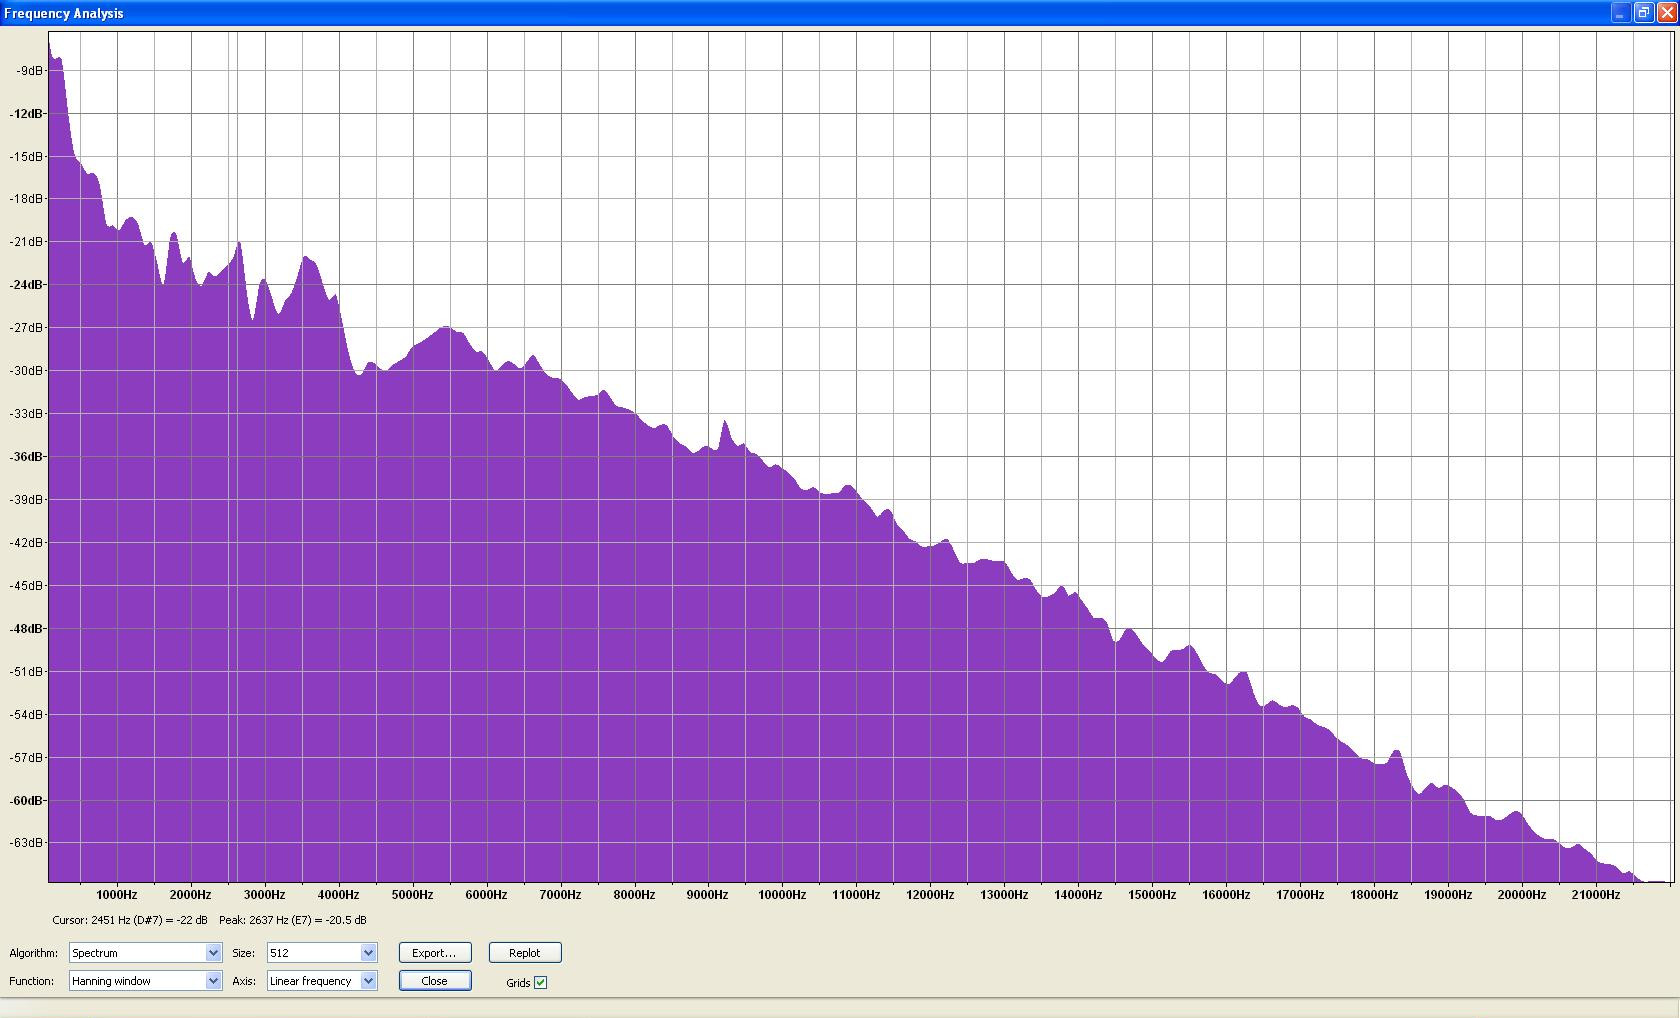This screenshot has width=1680, height=1018.
Task: Click the 1000Hz axis label
Action: [x=117, y=895]
